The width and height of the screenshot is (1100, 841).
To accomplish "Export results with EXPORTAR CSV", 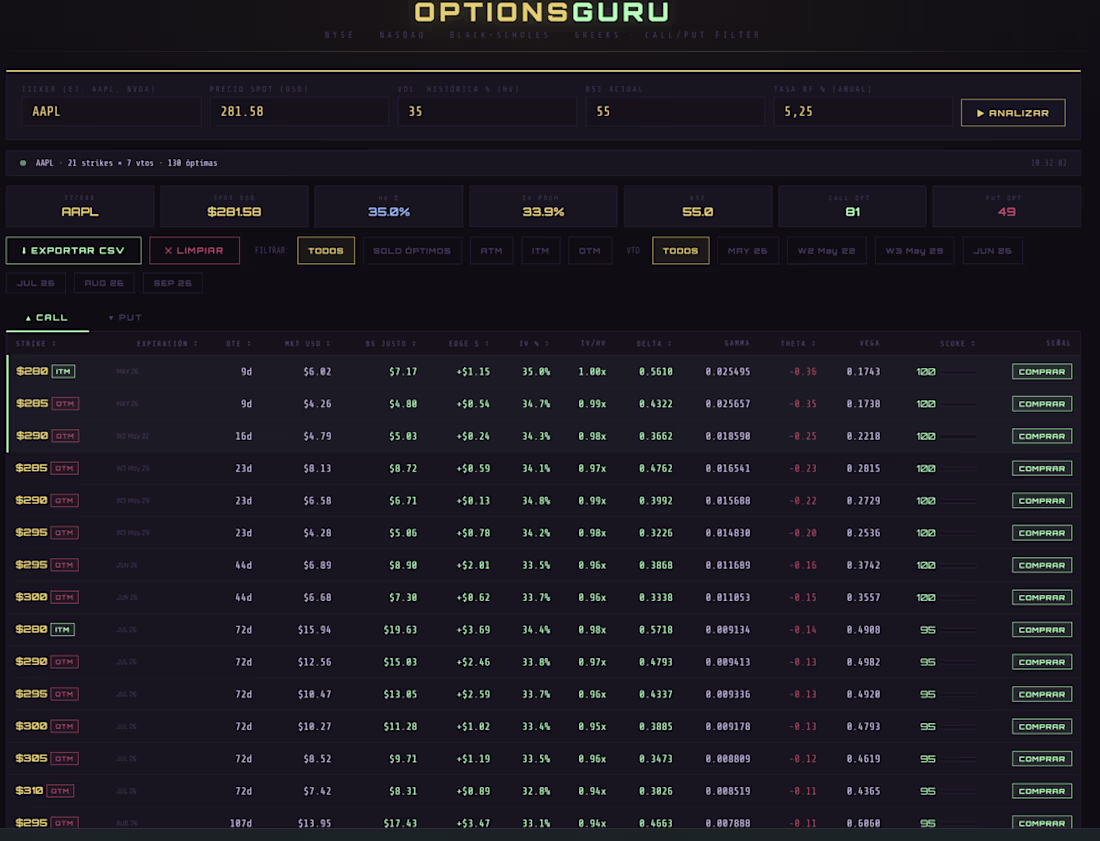I will [x=74, y=250].
